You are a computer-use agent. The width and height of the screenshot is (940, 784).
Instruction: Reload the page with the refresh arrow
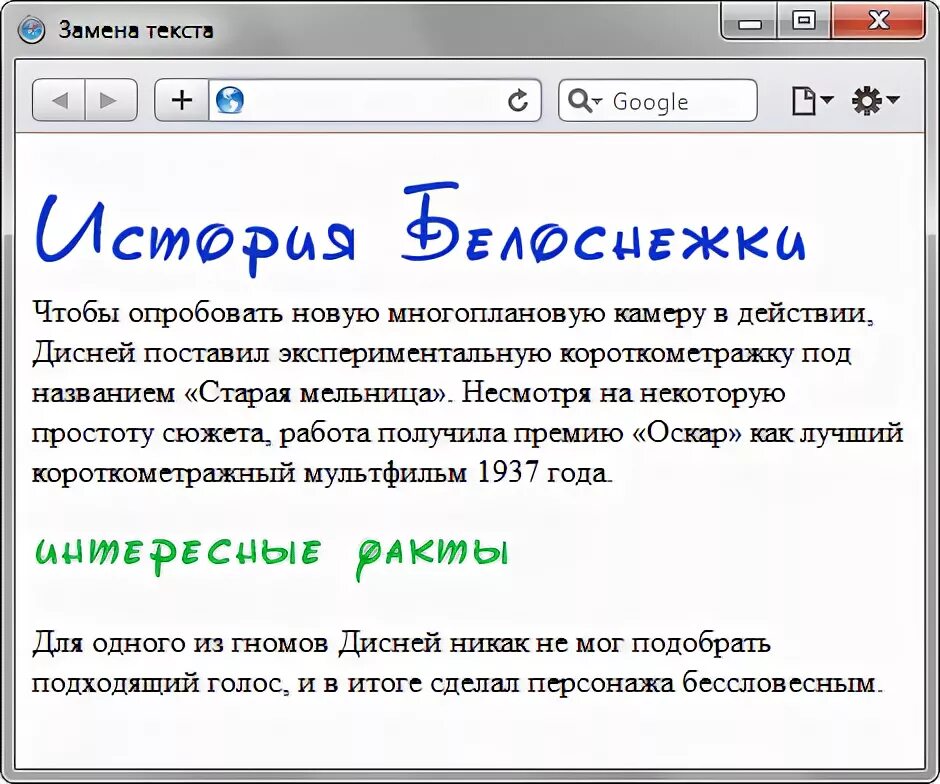(x=517, y=100)
